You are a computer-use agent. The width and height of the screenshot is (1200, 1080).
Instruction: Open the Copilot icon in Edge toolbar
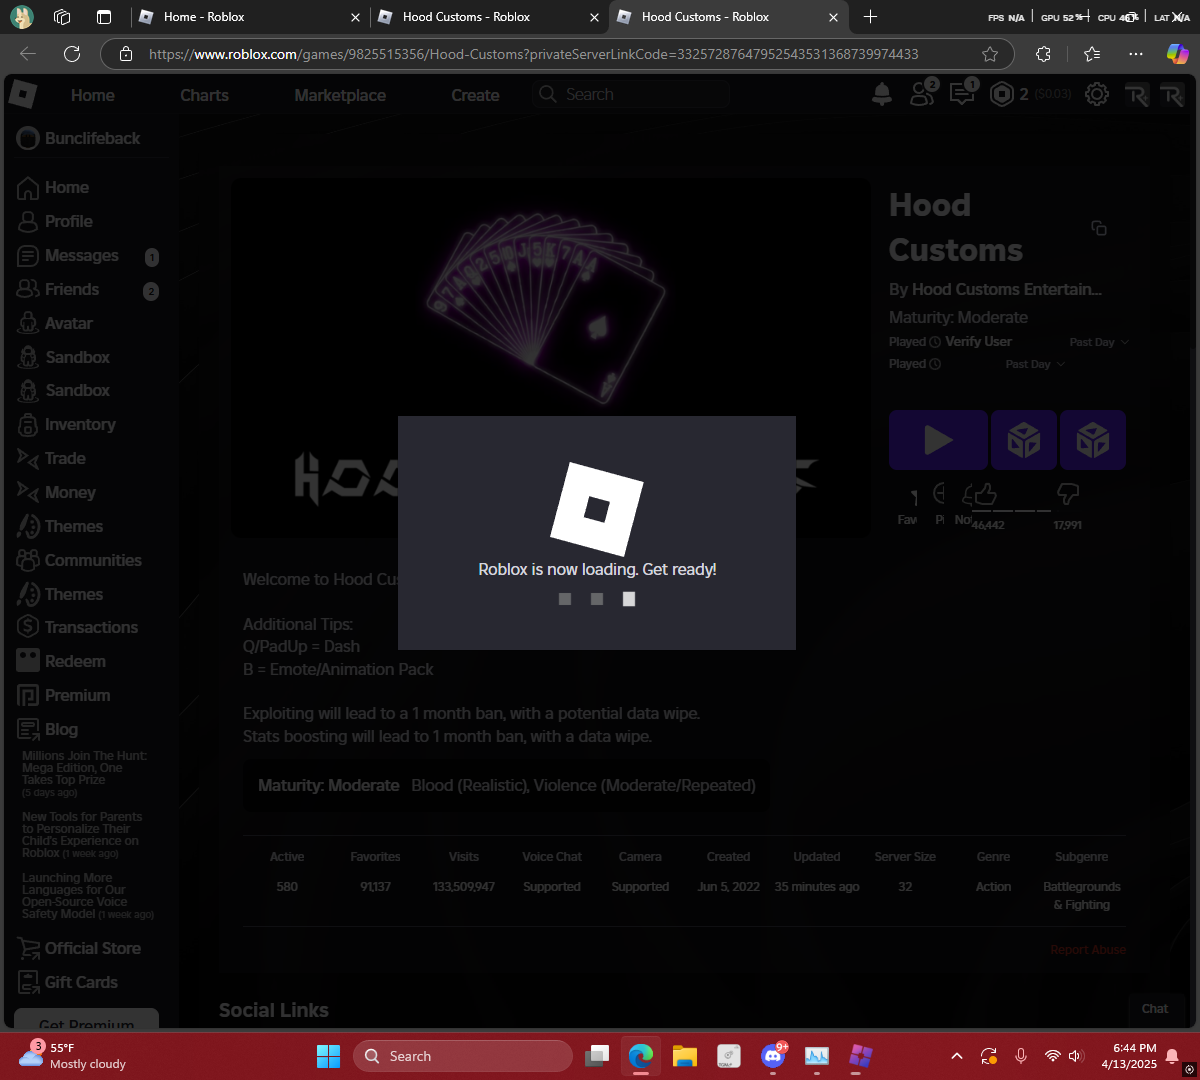pos(1178,54)
